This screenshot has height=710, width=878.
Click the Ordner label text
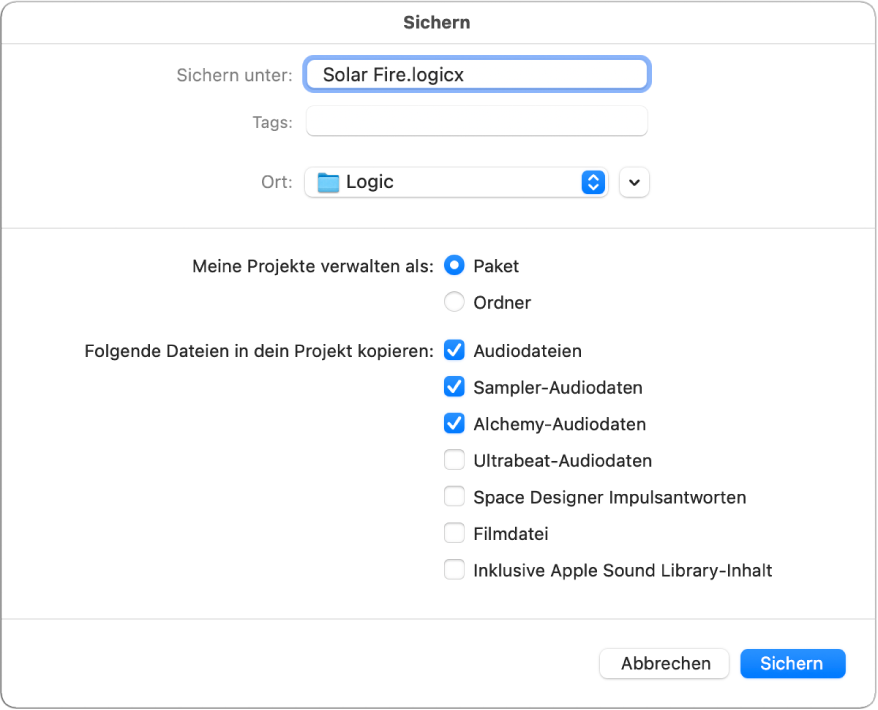(502, 302)
